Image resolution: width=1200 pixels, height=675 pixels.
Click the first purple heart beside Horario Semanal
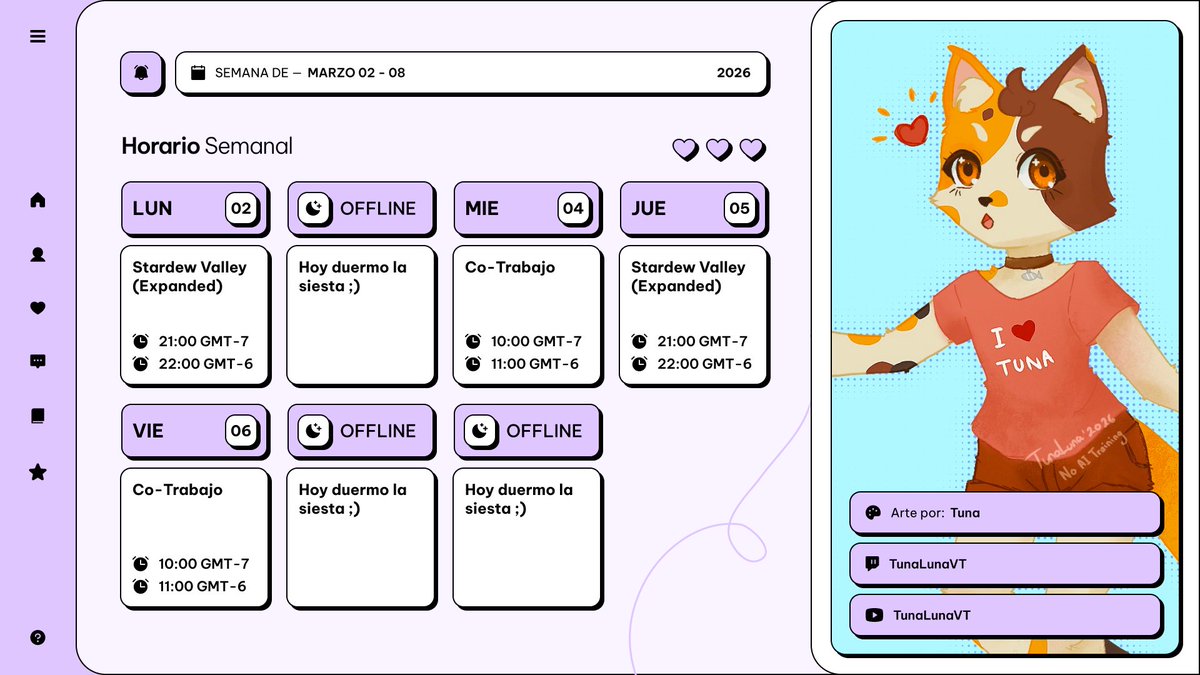pos(684,149)
